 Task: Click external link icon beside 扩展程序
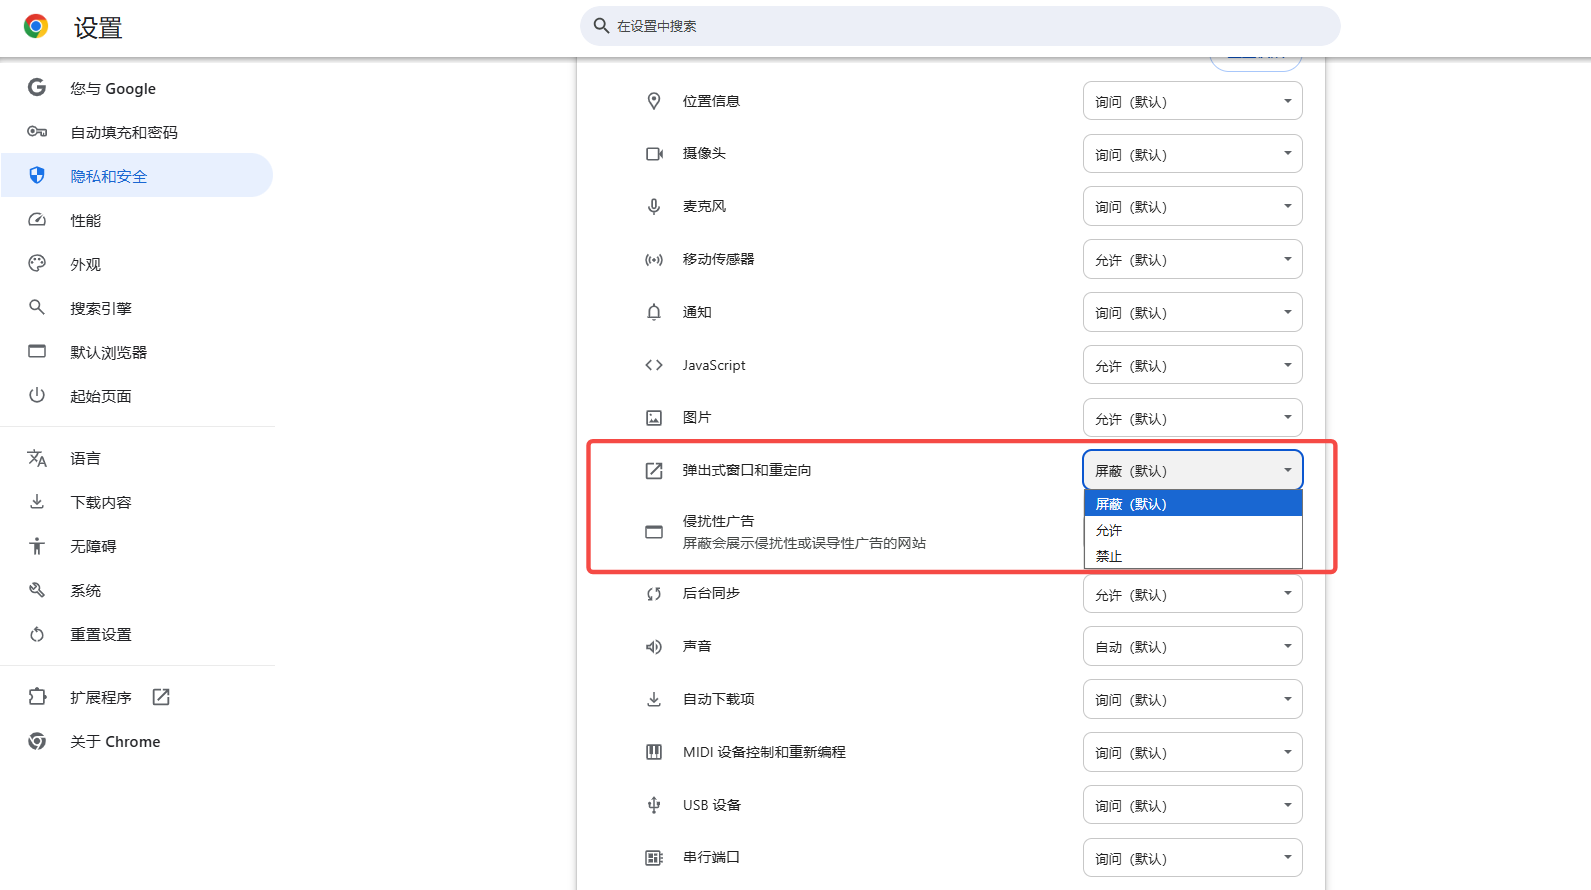click(x=161, y=697)
